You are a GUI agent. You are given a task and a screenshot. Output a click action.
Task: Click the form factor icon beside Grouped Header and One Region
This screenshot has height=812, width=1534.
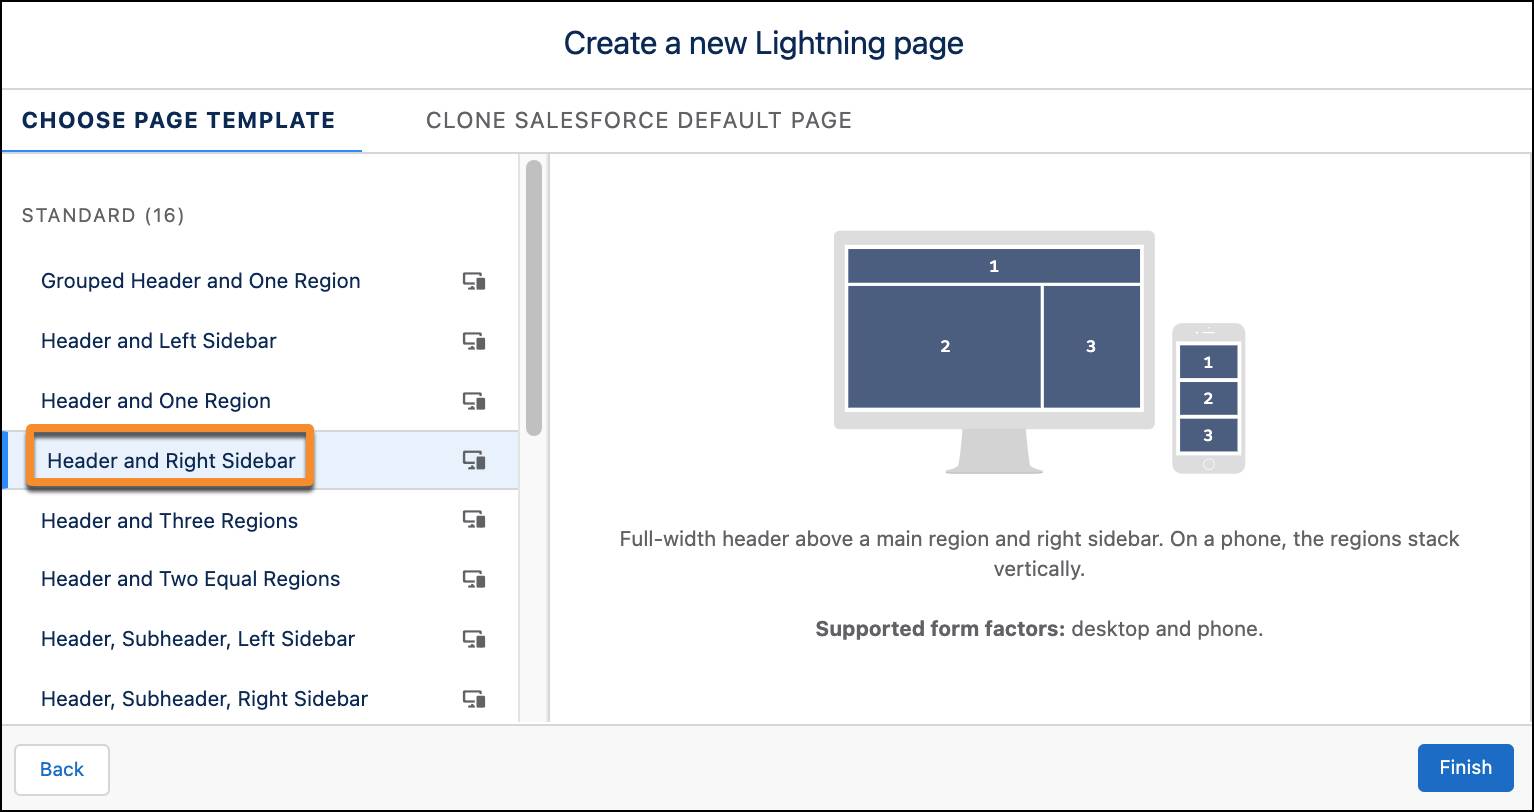(475, 281)
